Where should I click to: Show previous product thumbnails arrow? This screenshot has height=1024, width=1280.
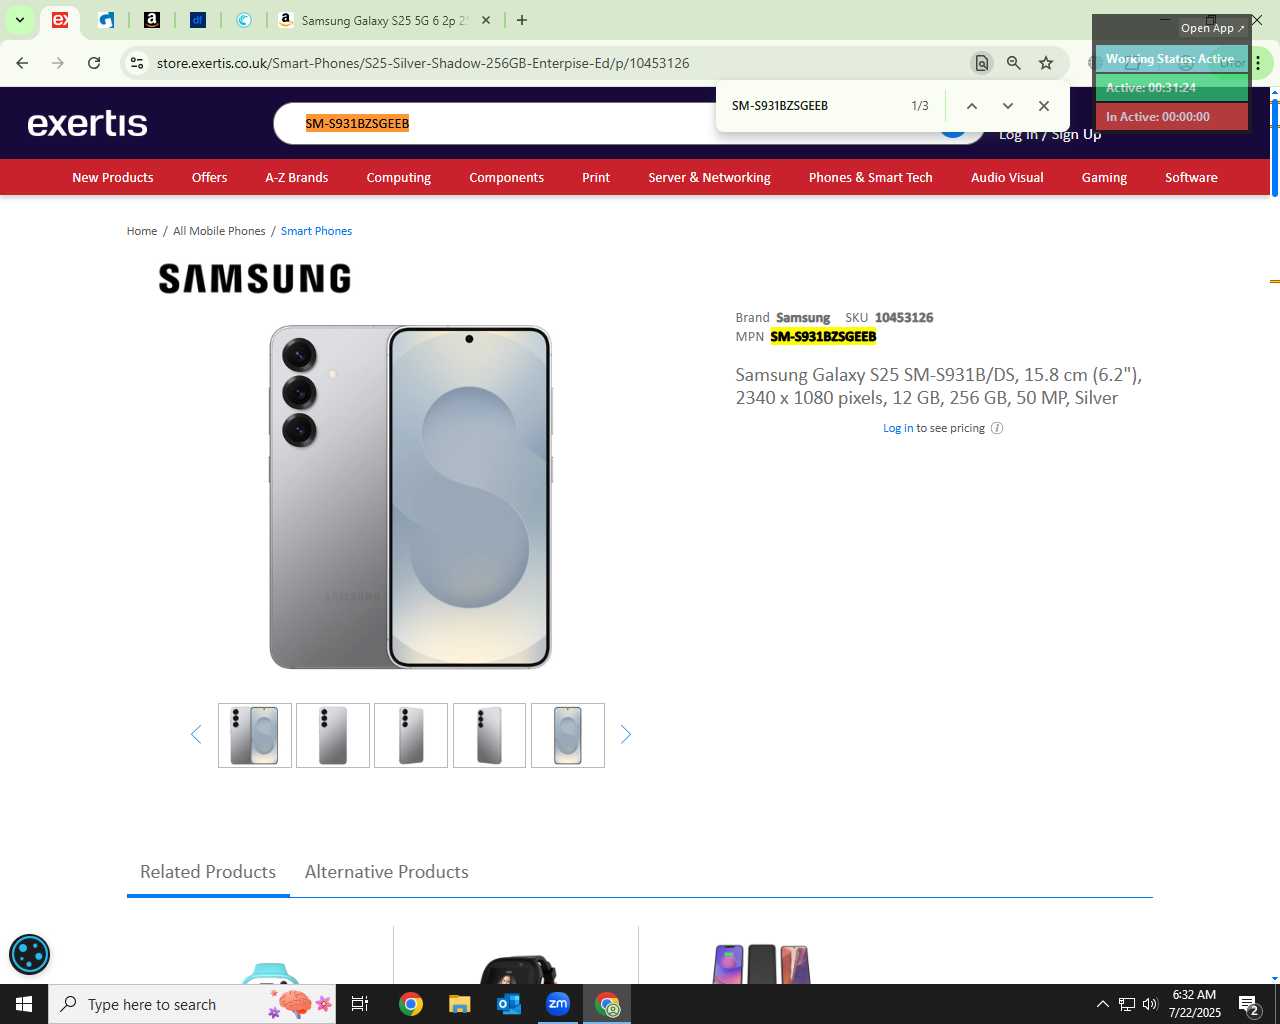196,735
